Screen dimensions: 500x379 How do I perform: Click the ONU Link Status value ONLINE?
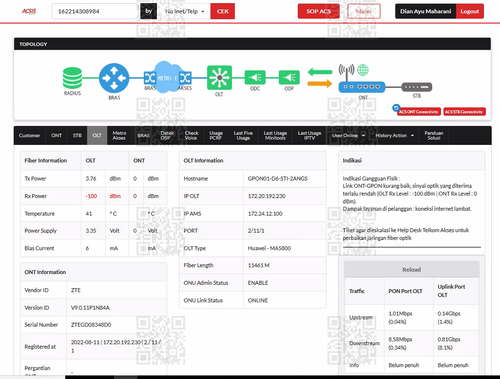(x=258, y=300)
